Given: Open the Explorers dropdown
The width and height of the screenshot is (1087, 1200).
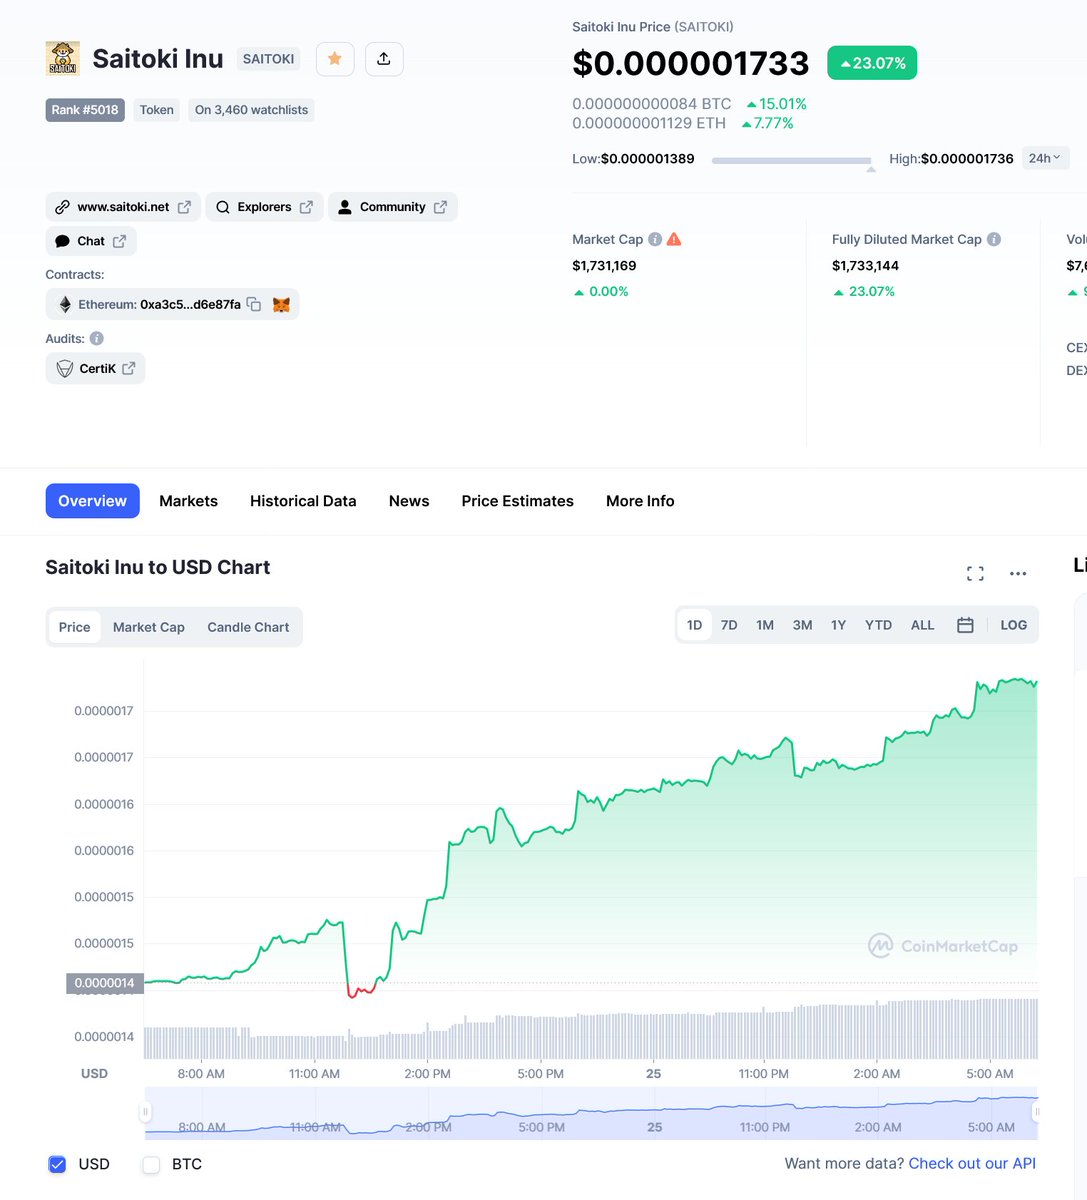Looking at the screenshot, I should (265, 207).
